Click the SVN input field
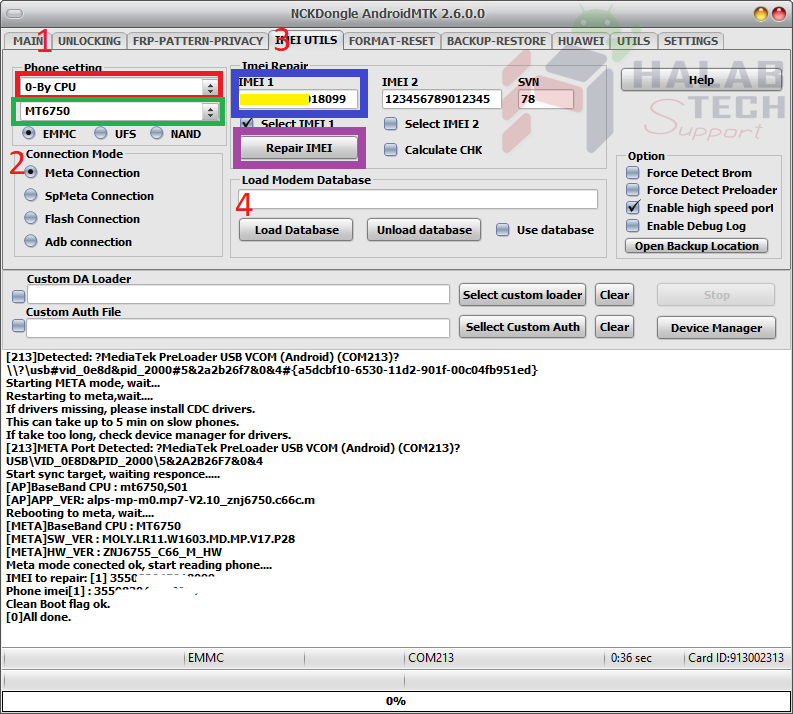This screenshot has width=793, height=714. click(546, 99)
